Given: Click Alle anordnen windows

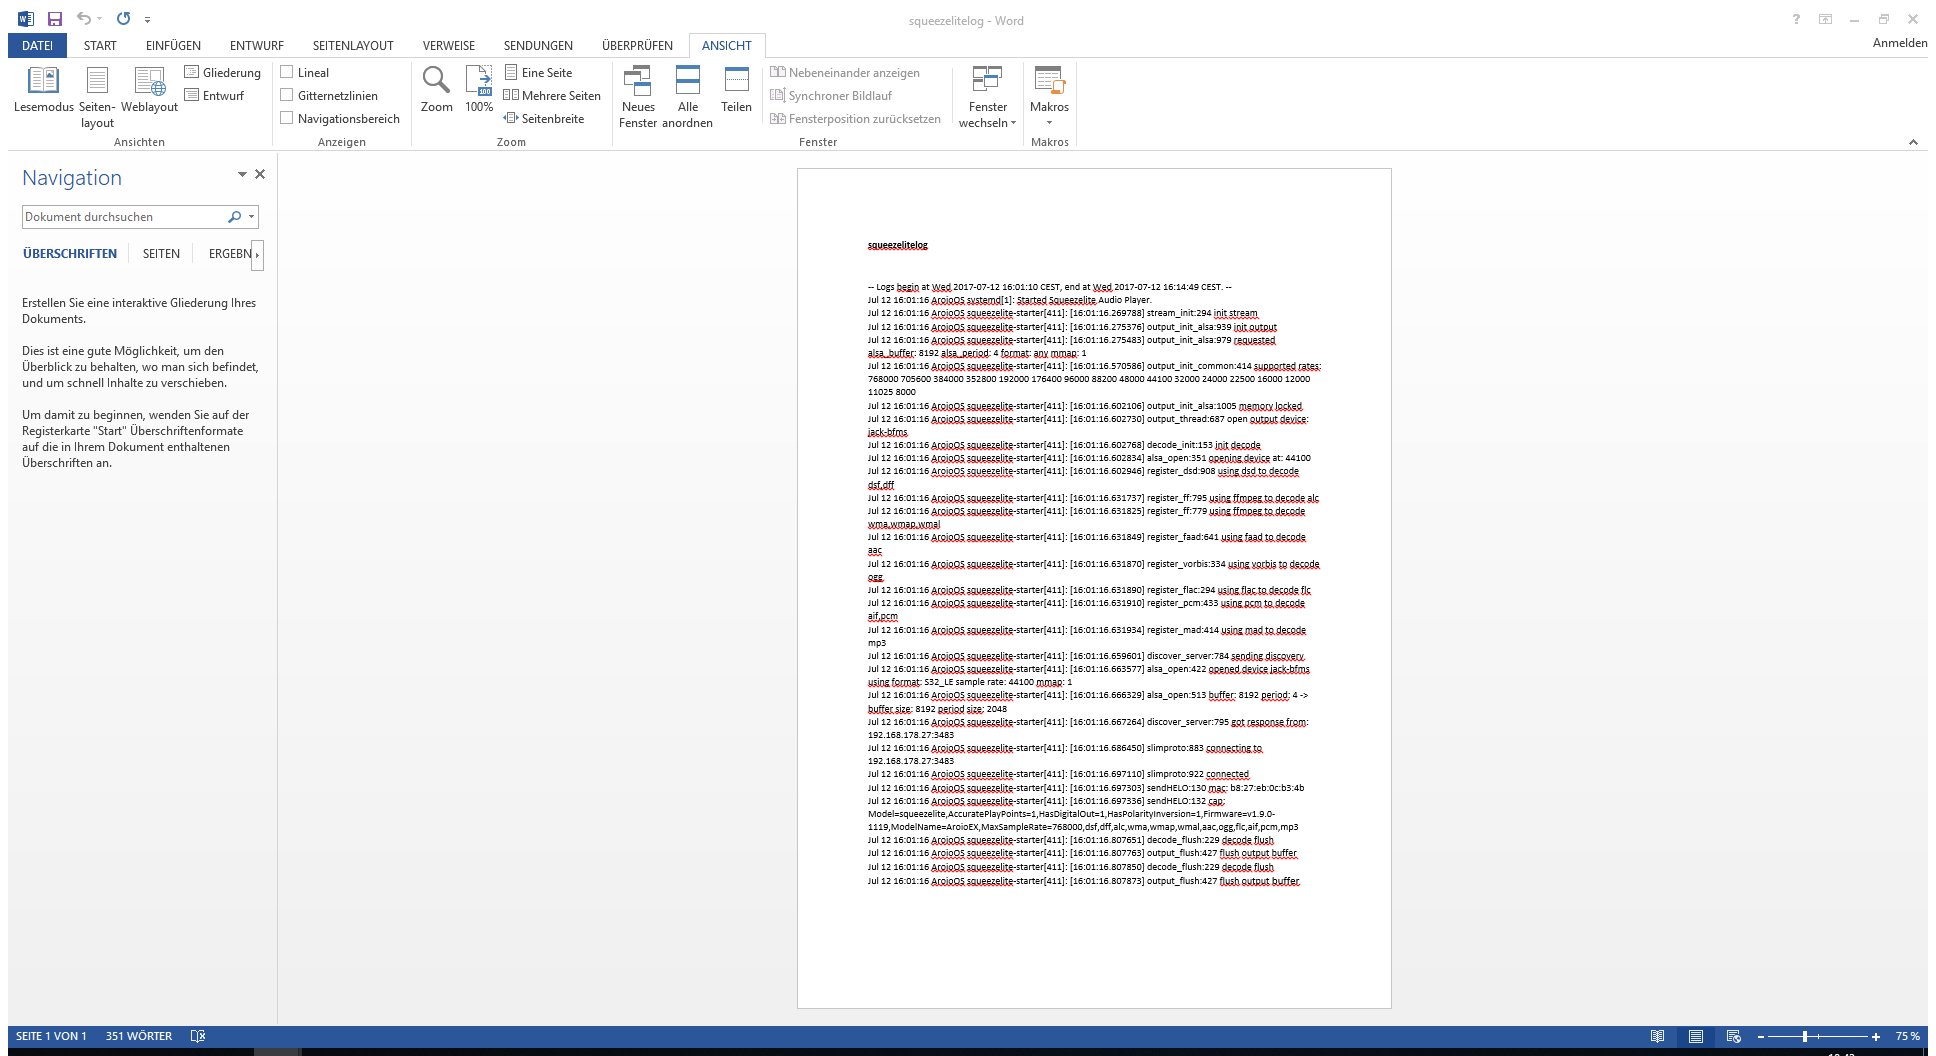Looking at the screenshot, I should pos(687,97).
